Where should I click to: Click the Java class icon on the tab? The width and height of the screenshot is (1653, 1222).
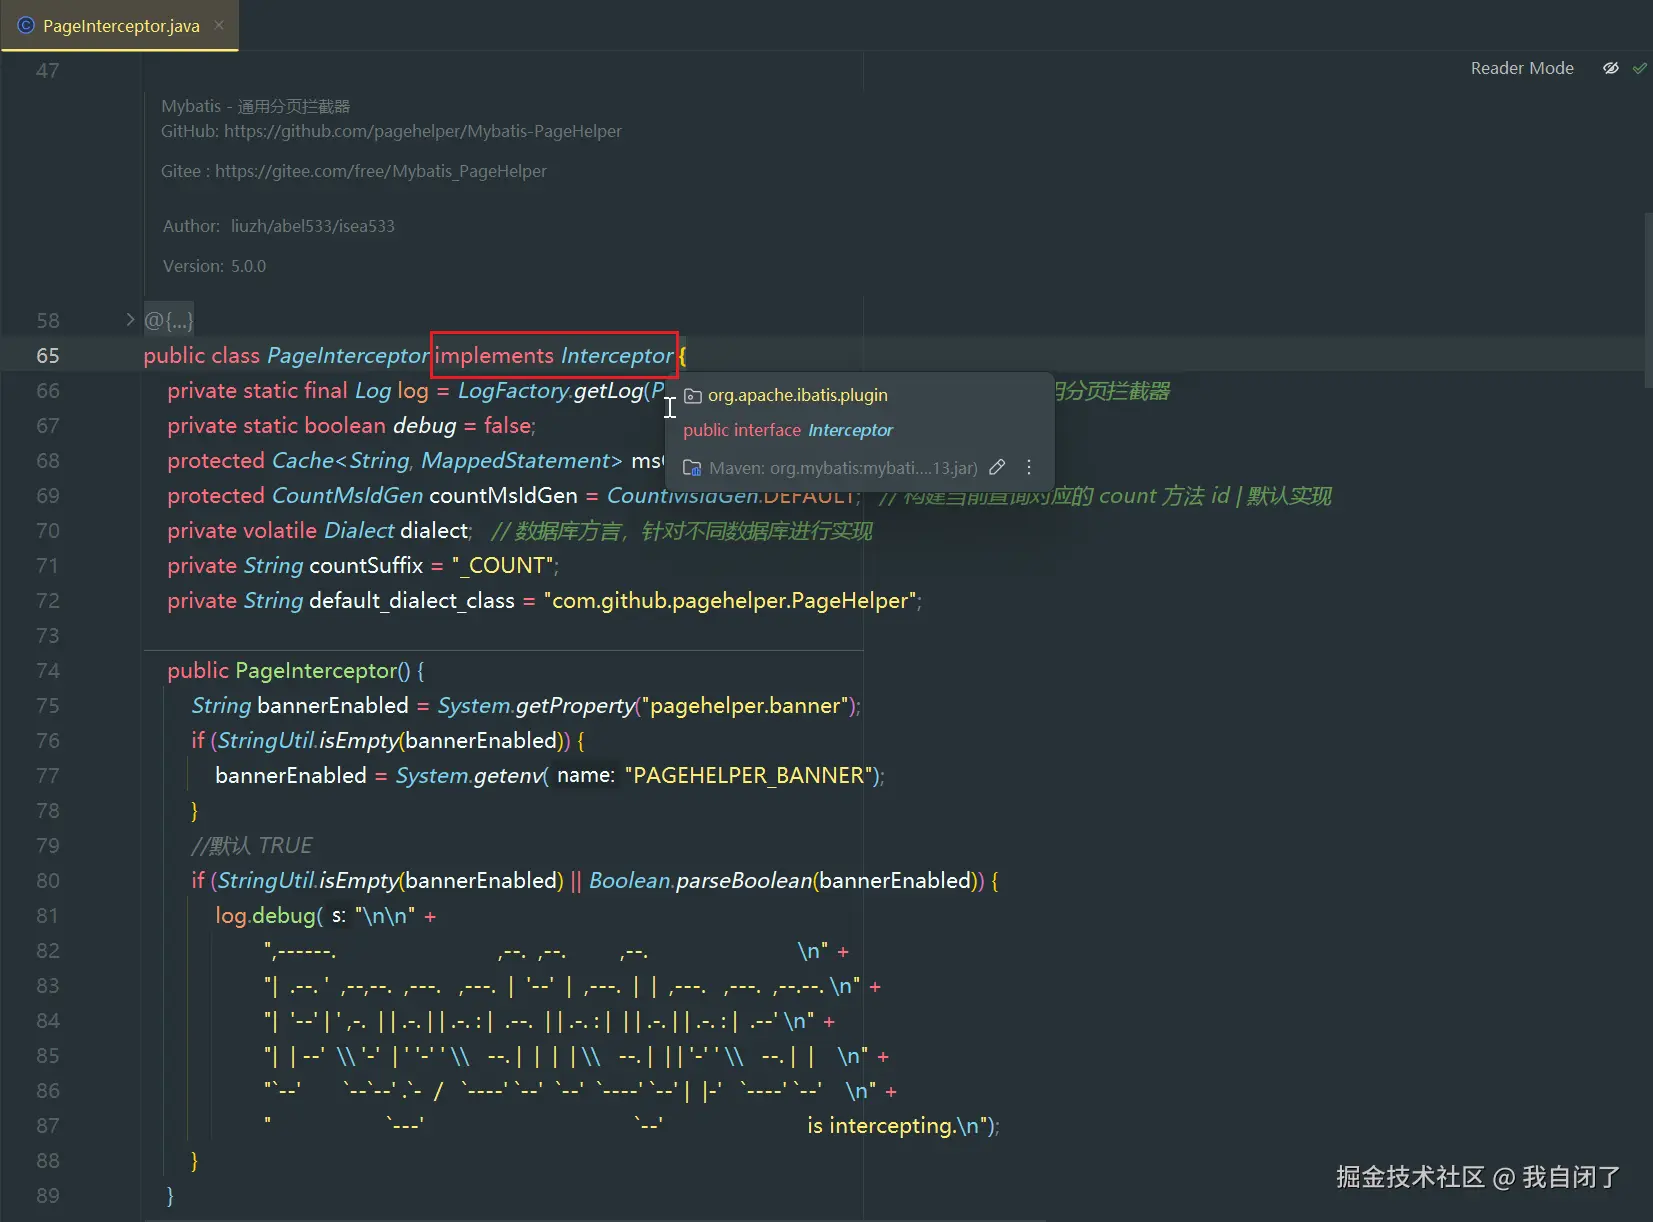click(26, 25)
